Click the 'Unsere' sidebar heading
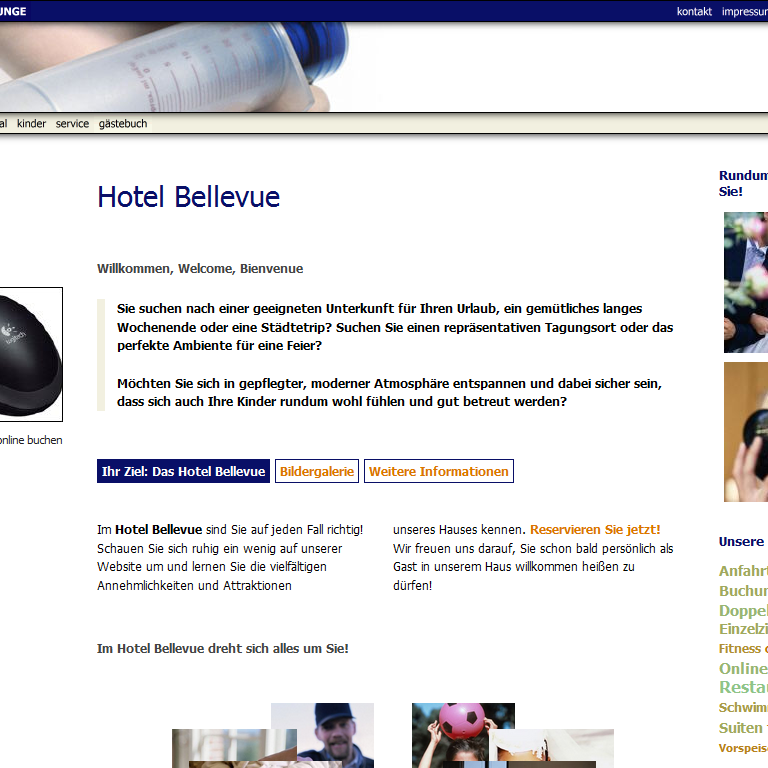The height and width of the screenshot is (768, 768). pyautogui.click(x=741, y=541)
